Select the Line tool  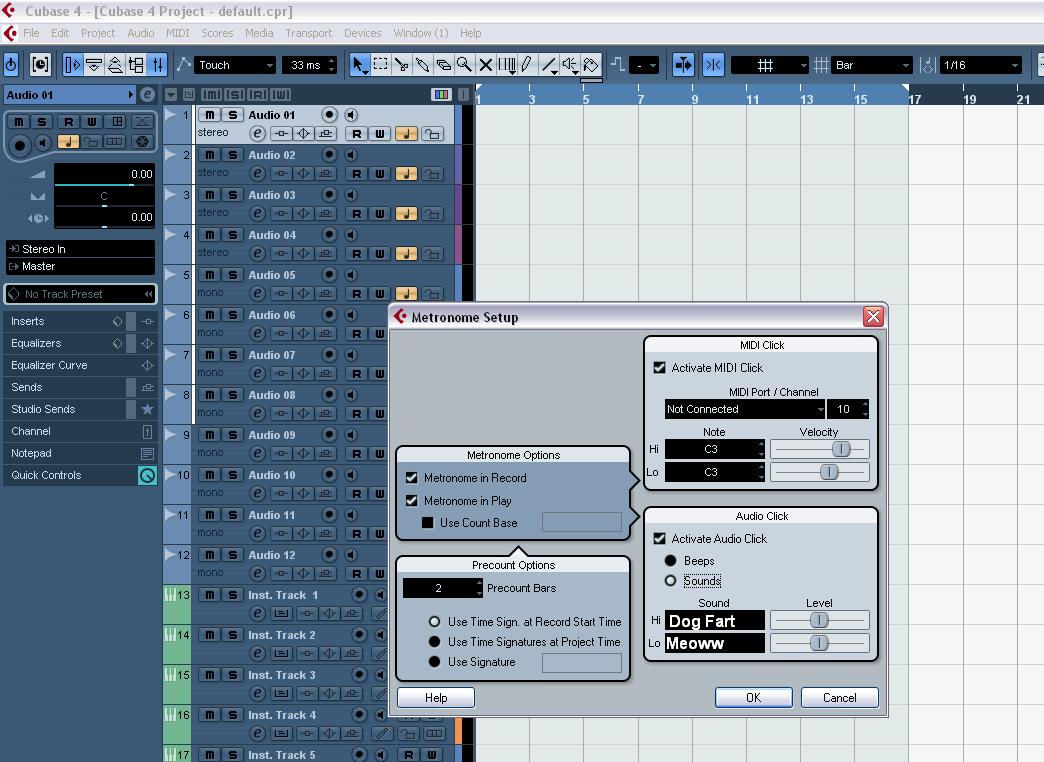(549, 65)
